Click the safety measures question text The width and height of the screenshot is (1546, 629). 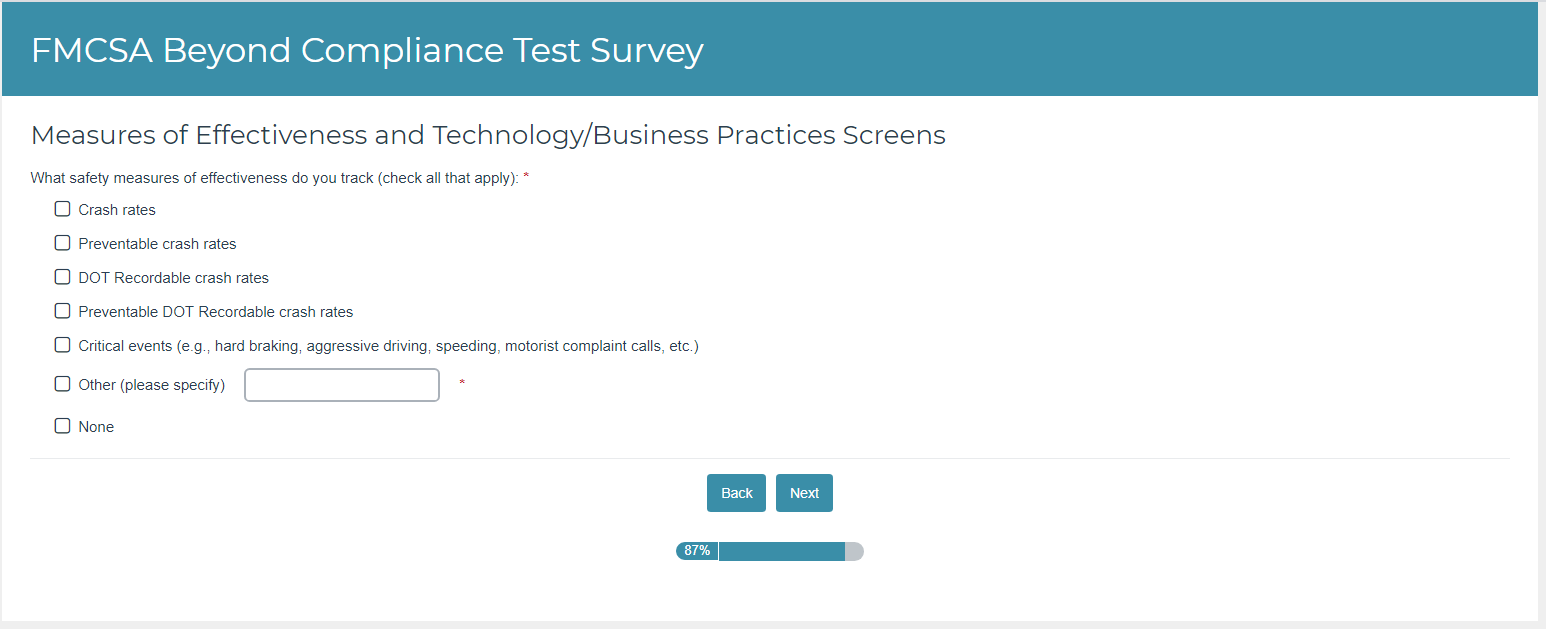274,178
